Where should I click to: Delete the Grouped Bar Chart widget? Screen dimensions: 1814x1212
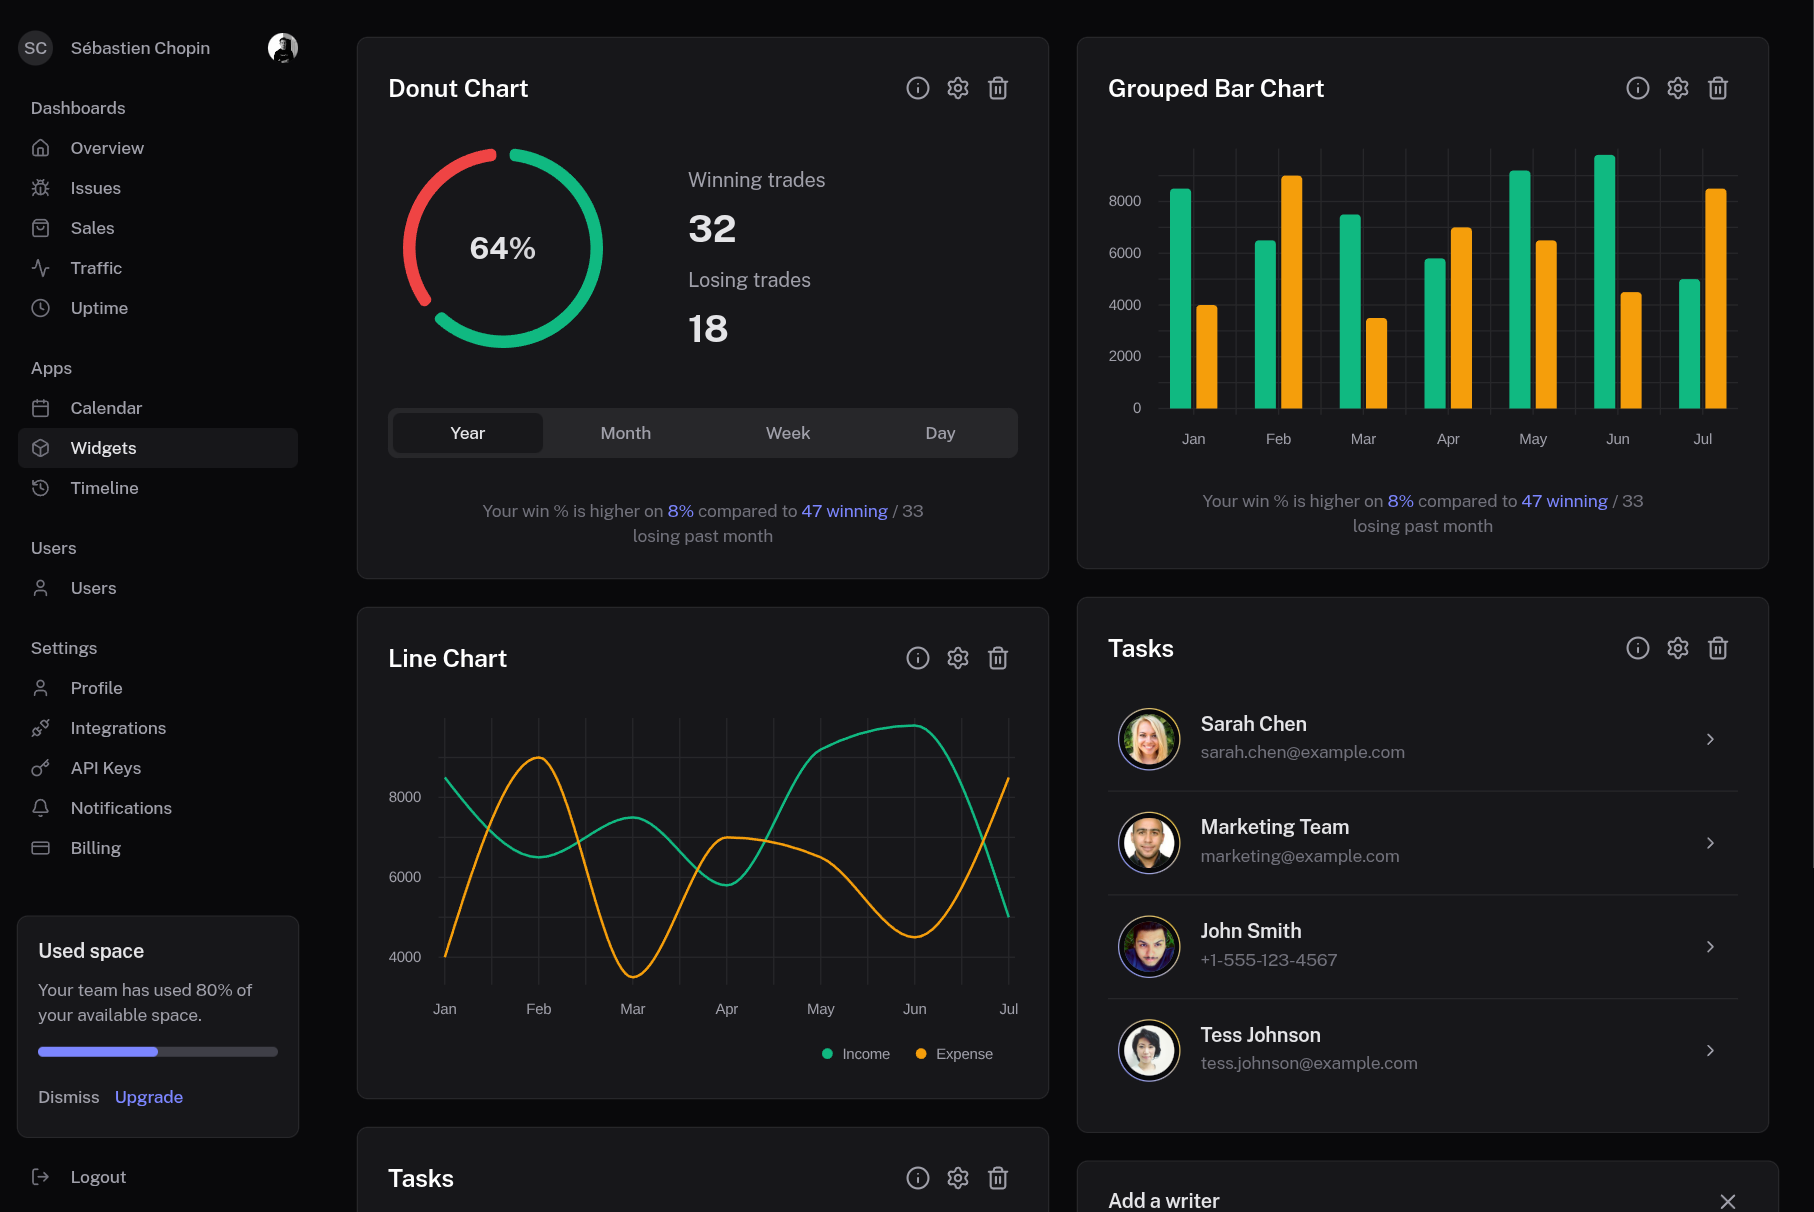pos(1717,88)
